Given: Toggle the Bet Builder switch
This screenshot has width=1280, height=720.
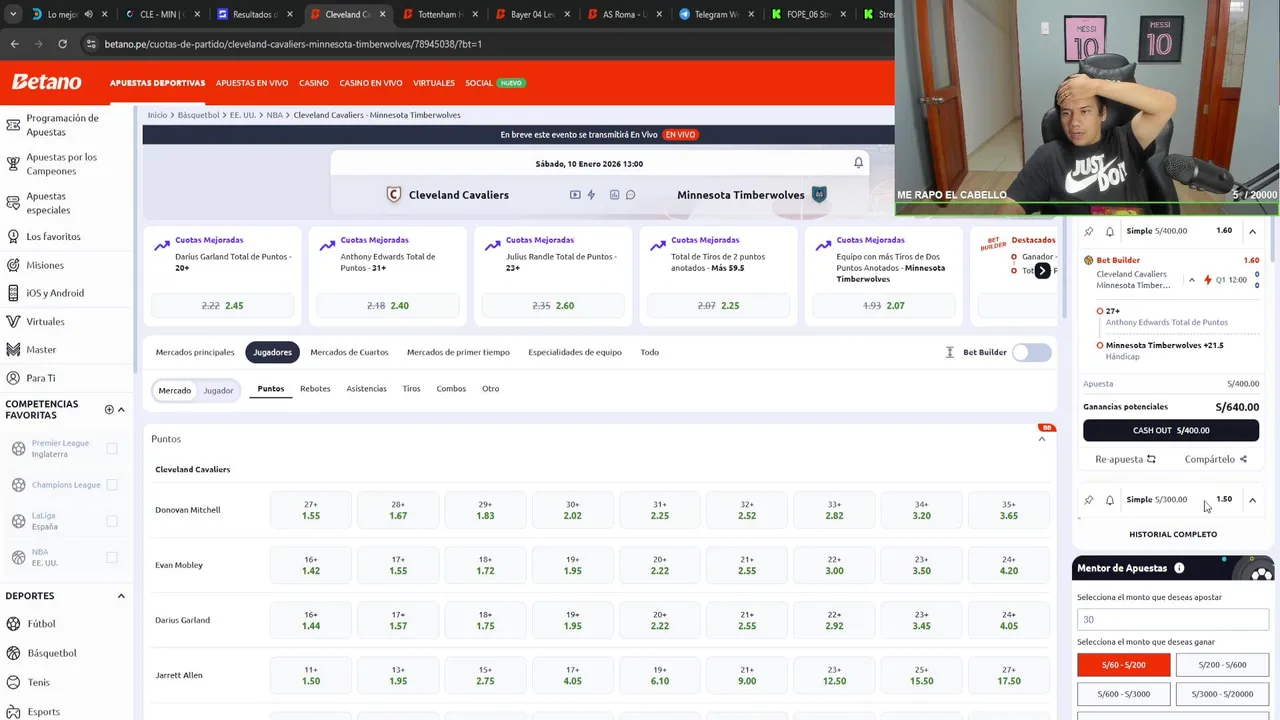Looking at the screenshot, I should point(1032,352).
